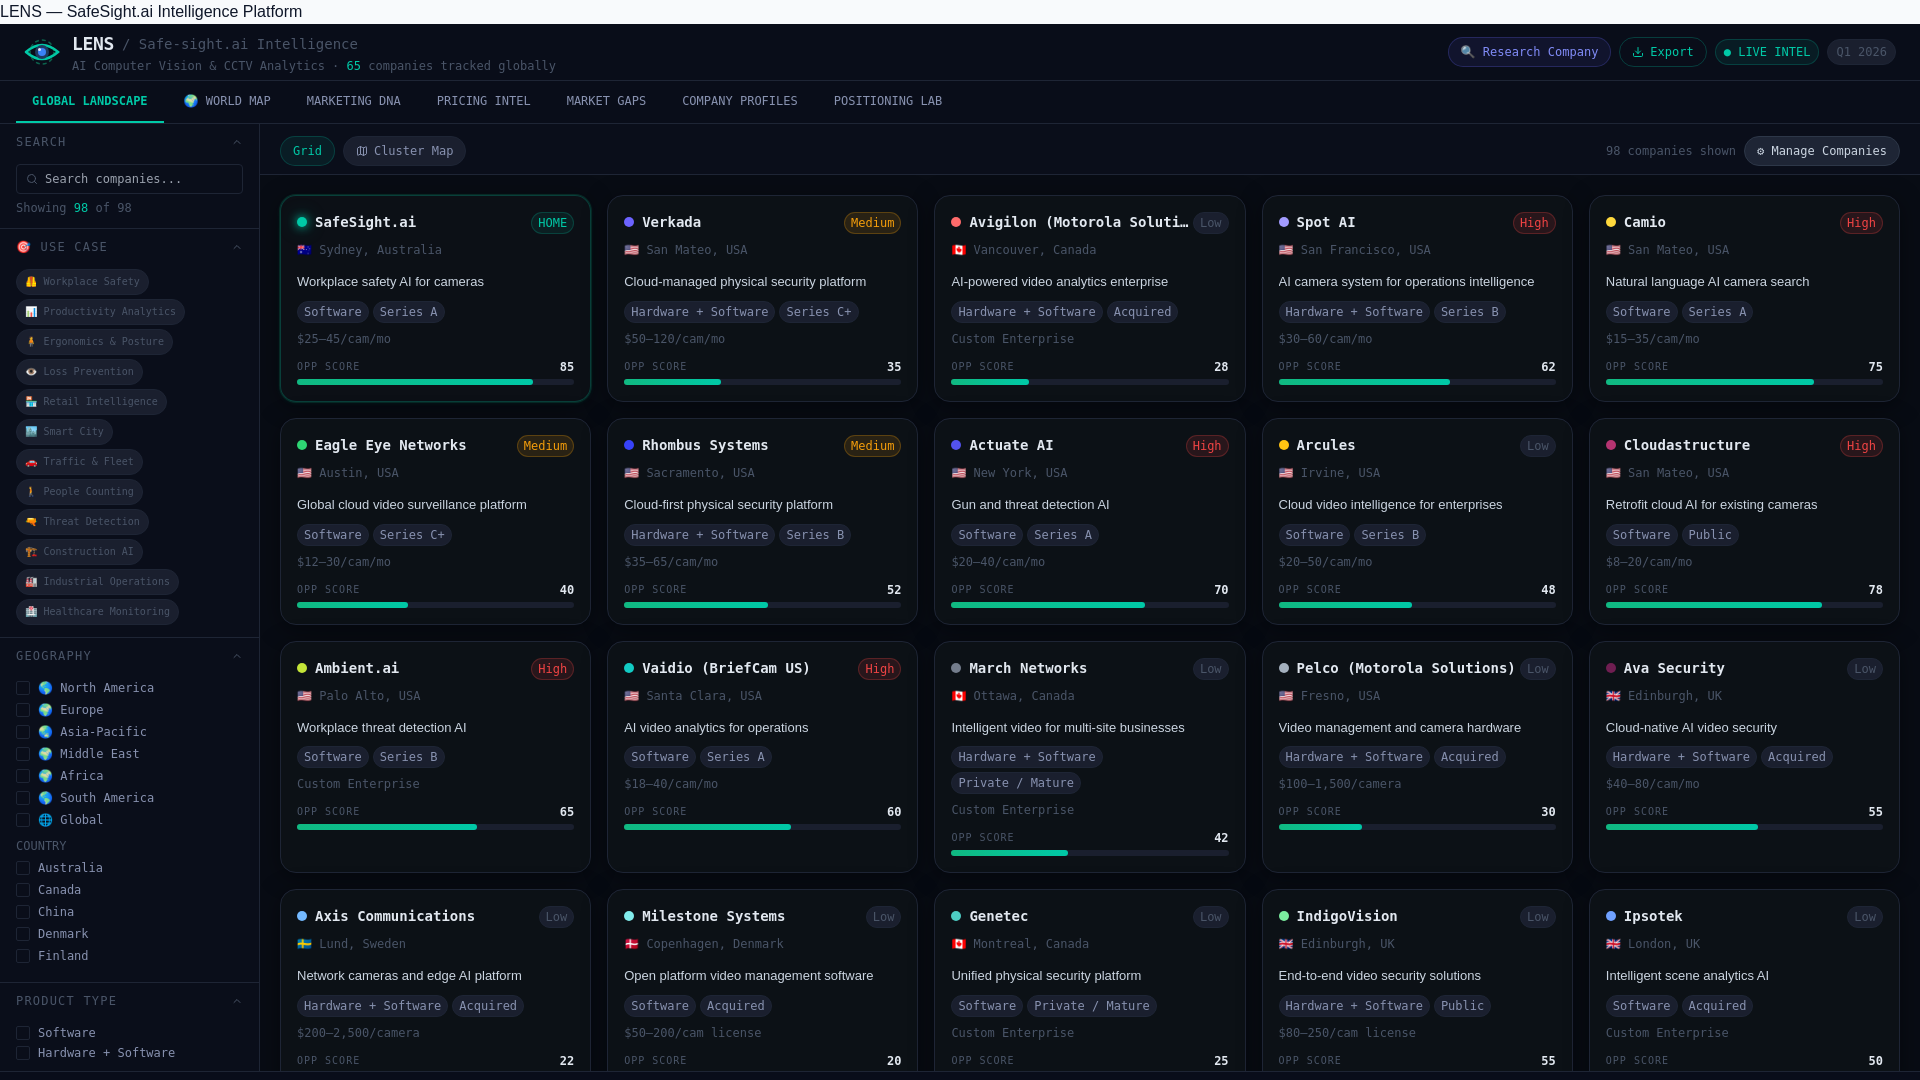Click the Series A tag on SafeSight.ai card
Viewport: 1920px width, 1080px height.
408,312
